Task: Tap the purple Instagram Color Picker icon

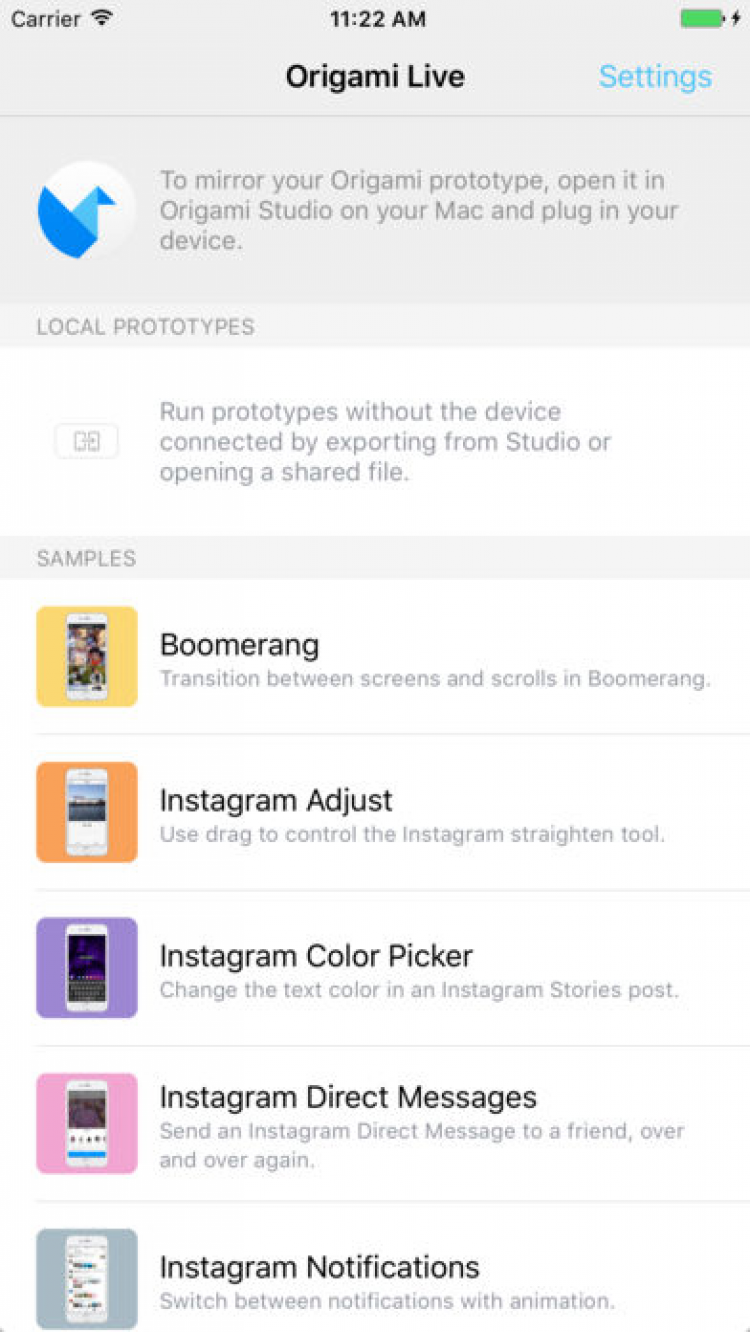Action: pos(87,968)
